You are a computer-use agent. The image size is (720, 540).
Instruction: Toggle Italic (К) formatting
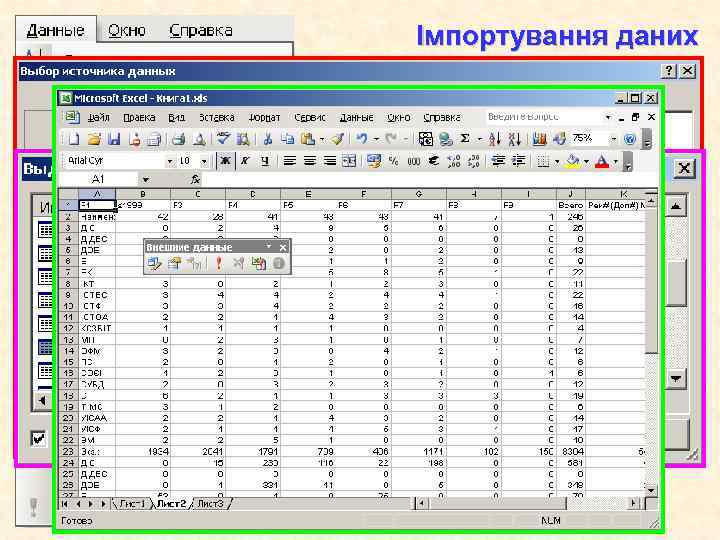245,161
